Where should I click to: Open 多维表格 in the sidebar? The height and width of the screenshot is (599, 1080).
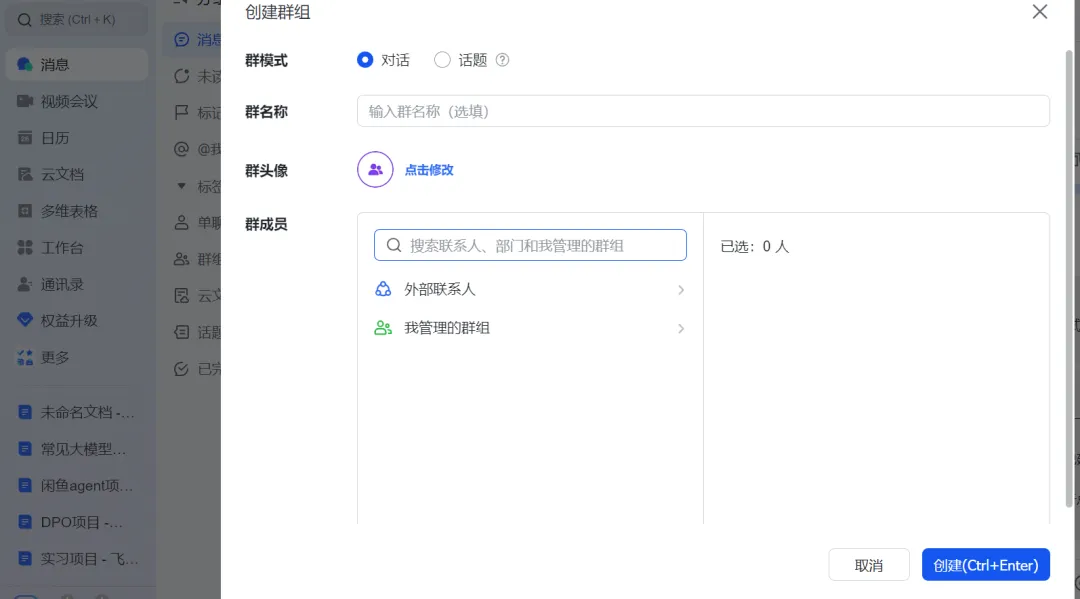tap(68, 211)
